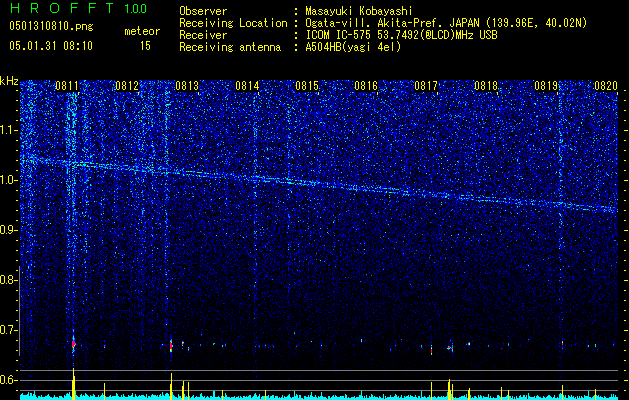This screenshot has width=629, height=400.
Task: Click the Observer label
Action: [203, 11]
